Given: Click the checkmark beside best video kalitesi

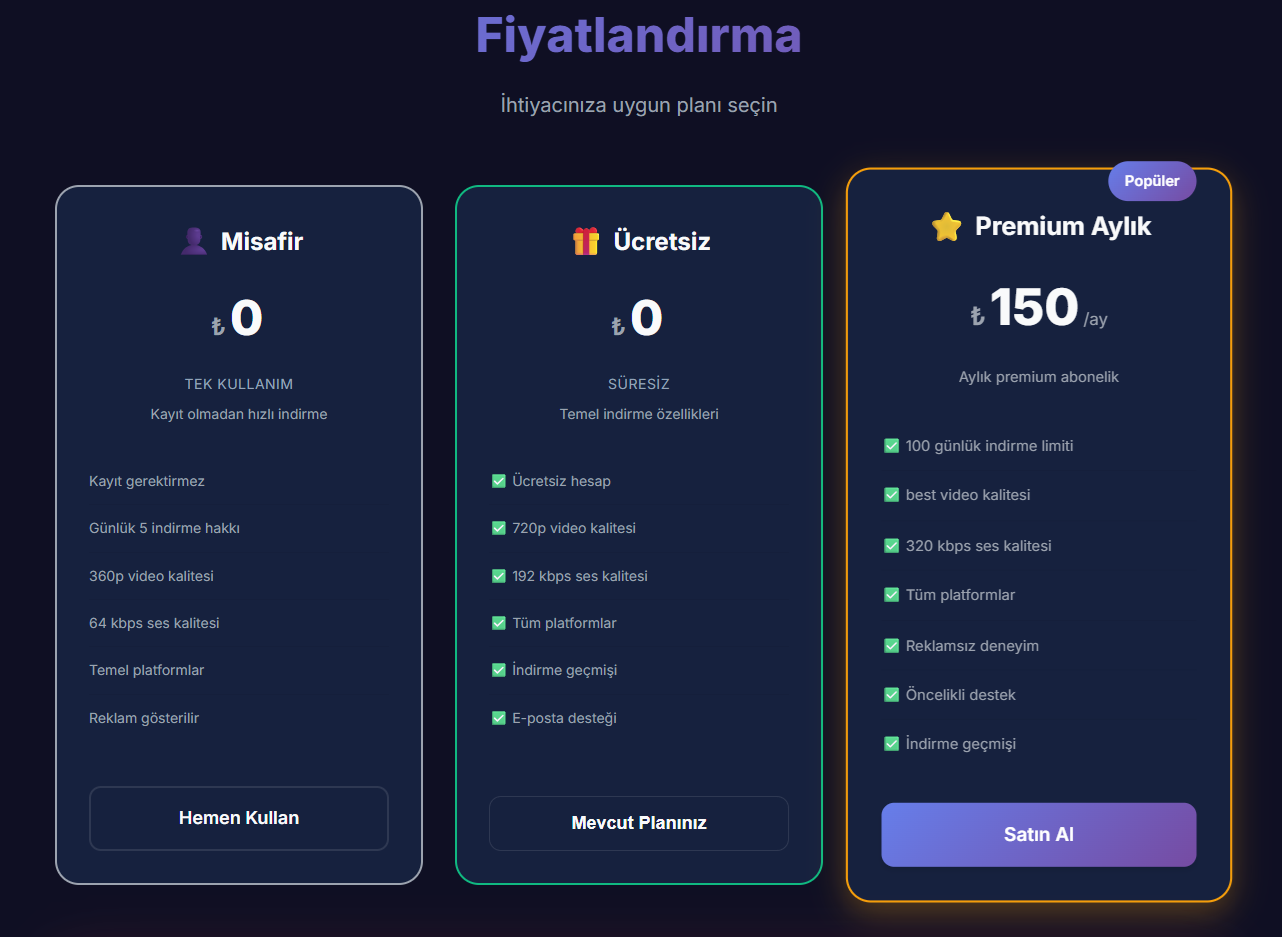Looking at the screenshot, I should click(x=892, y=495).
